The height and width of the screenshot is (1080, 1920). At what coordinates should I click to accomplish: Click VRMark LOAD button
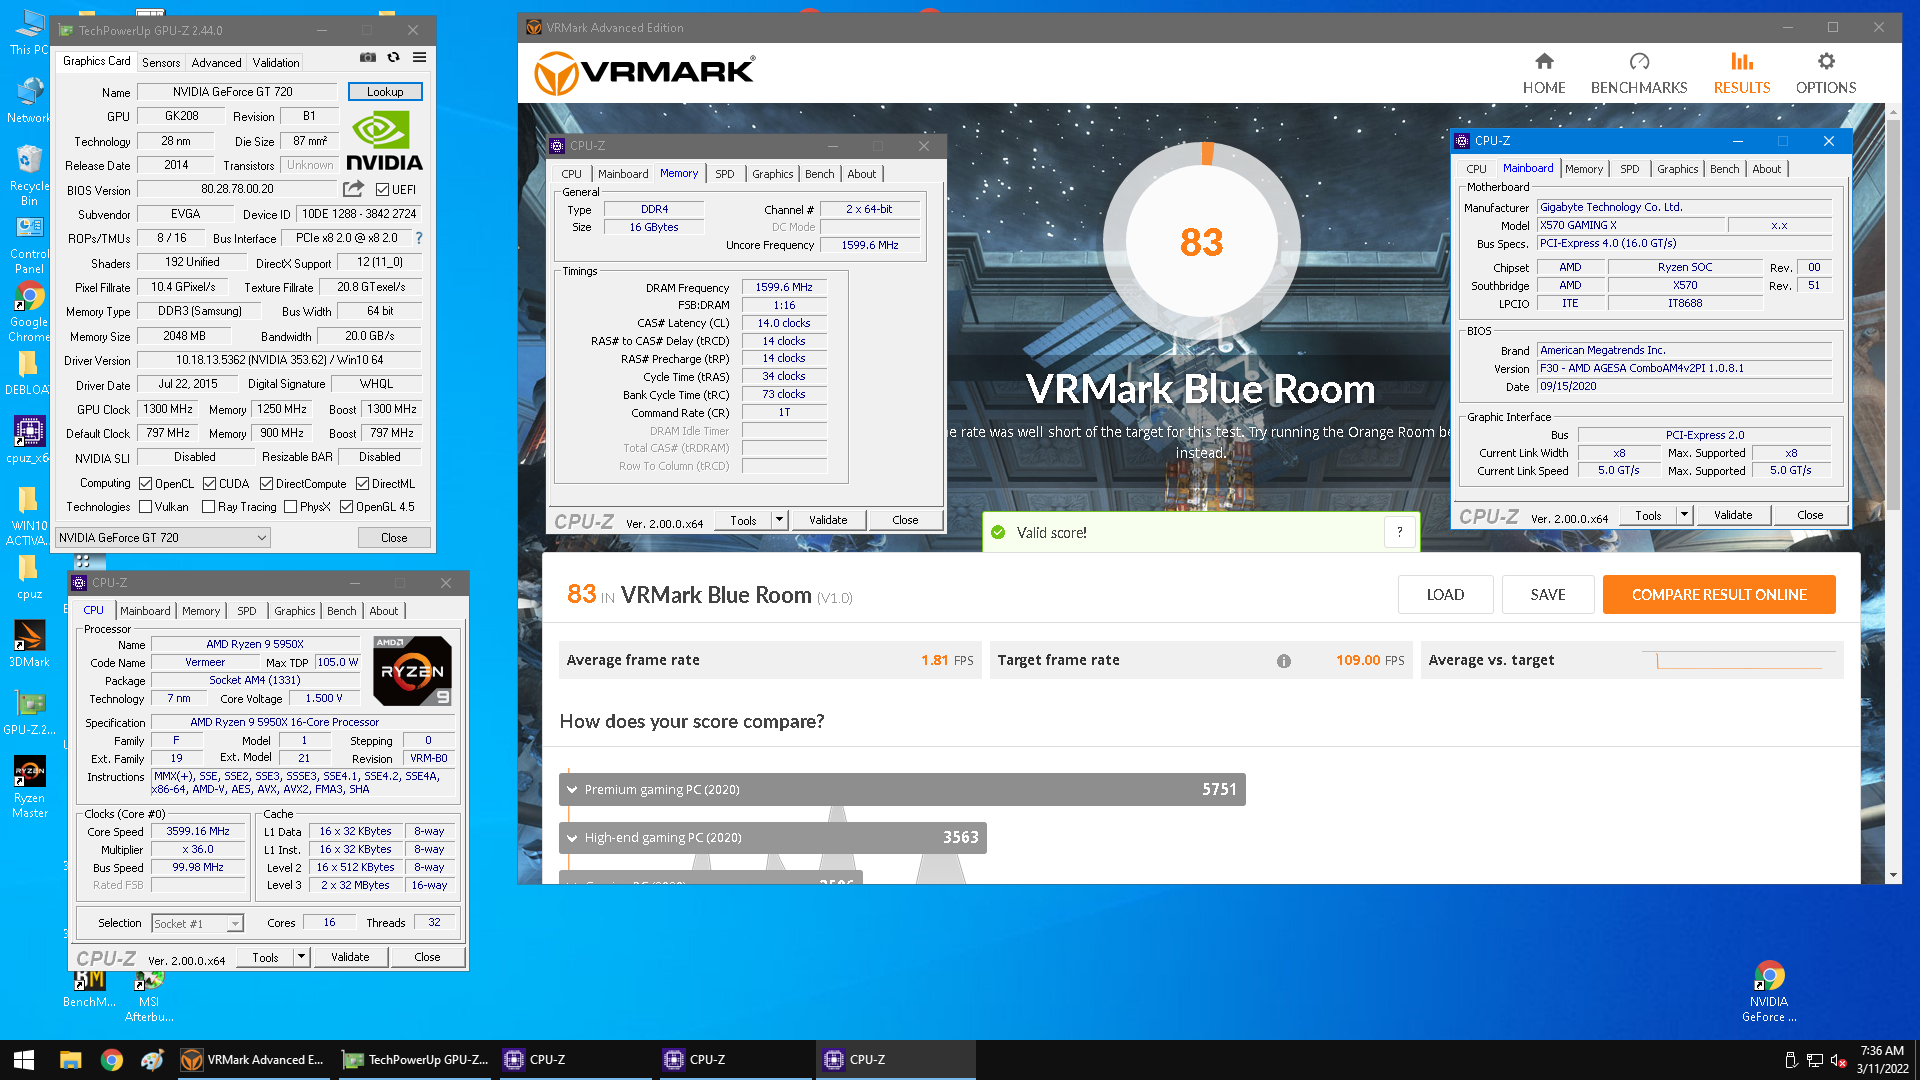(1445, 594)
